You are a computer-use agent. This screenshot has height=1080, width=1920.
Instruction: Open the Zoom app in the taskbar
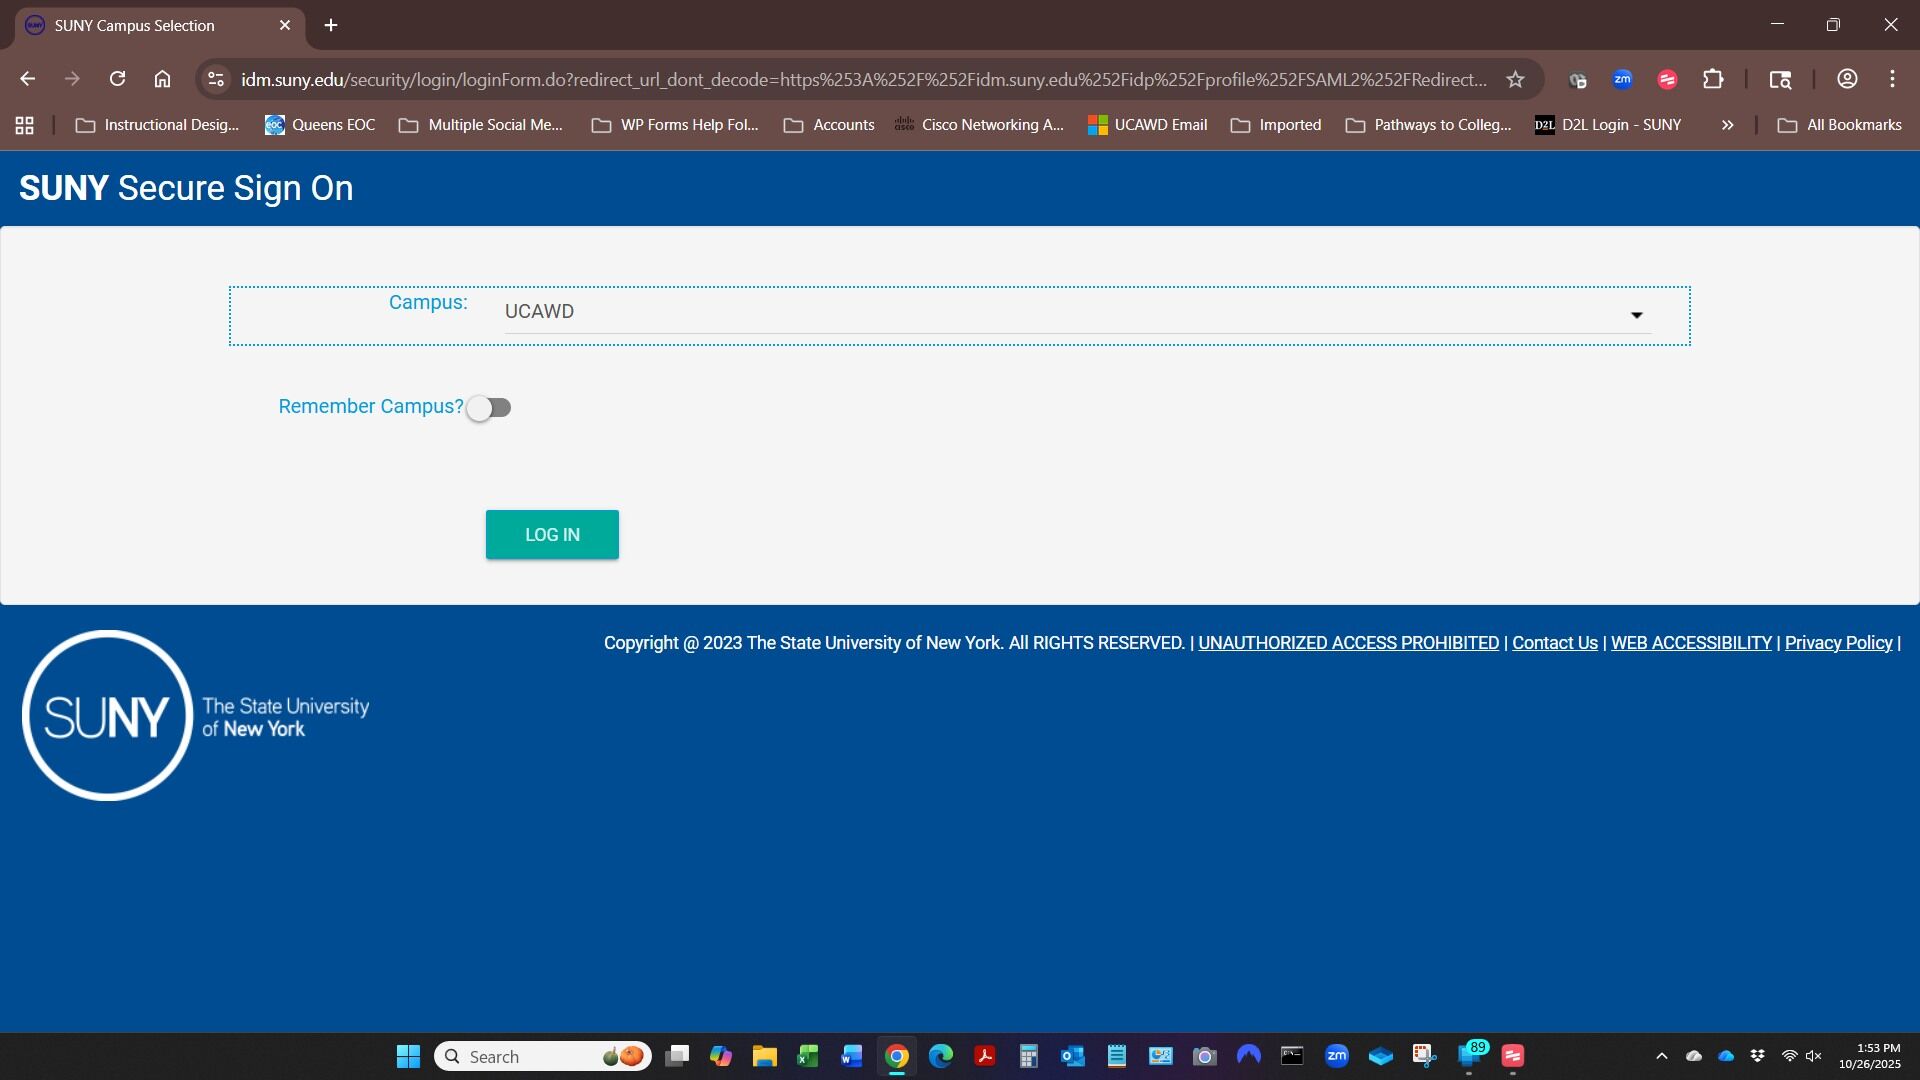(1337, 1056)
